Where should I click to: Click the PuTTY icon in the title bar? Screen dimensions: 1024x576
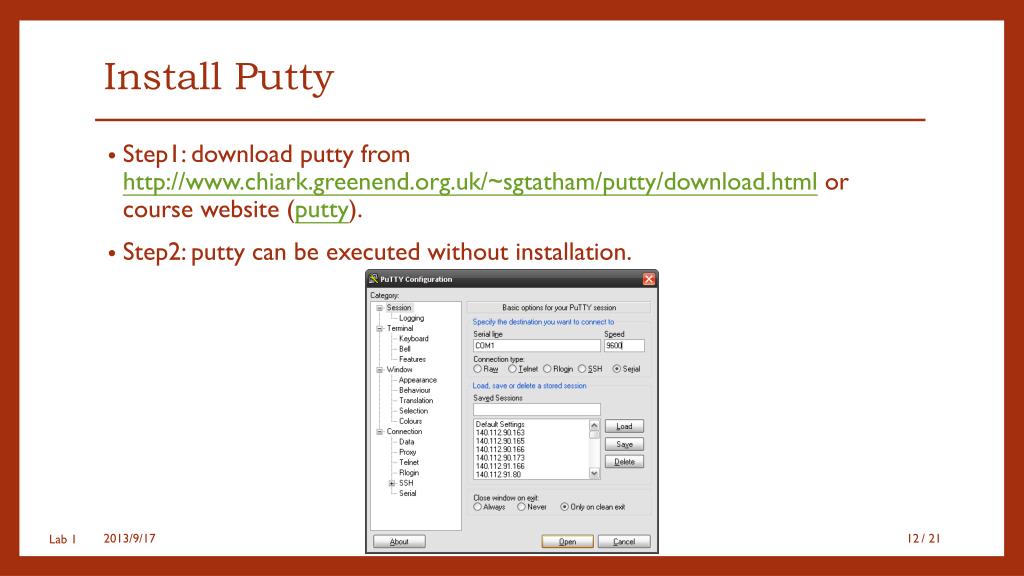click(374, 279)
